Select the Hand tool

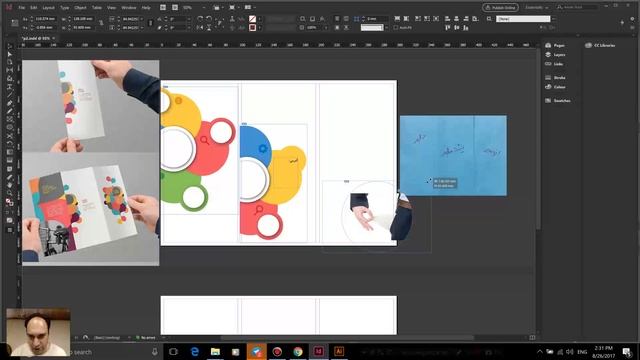[10, 185]
